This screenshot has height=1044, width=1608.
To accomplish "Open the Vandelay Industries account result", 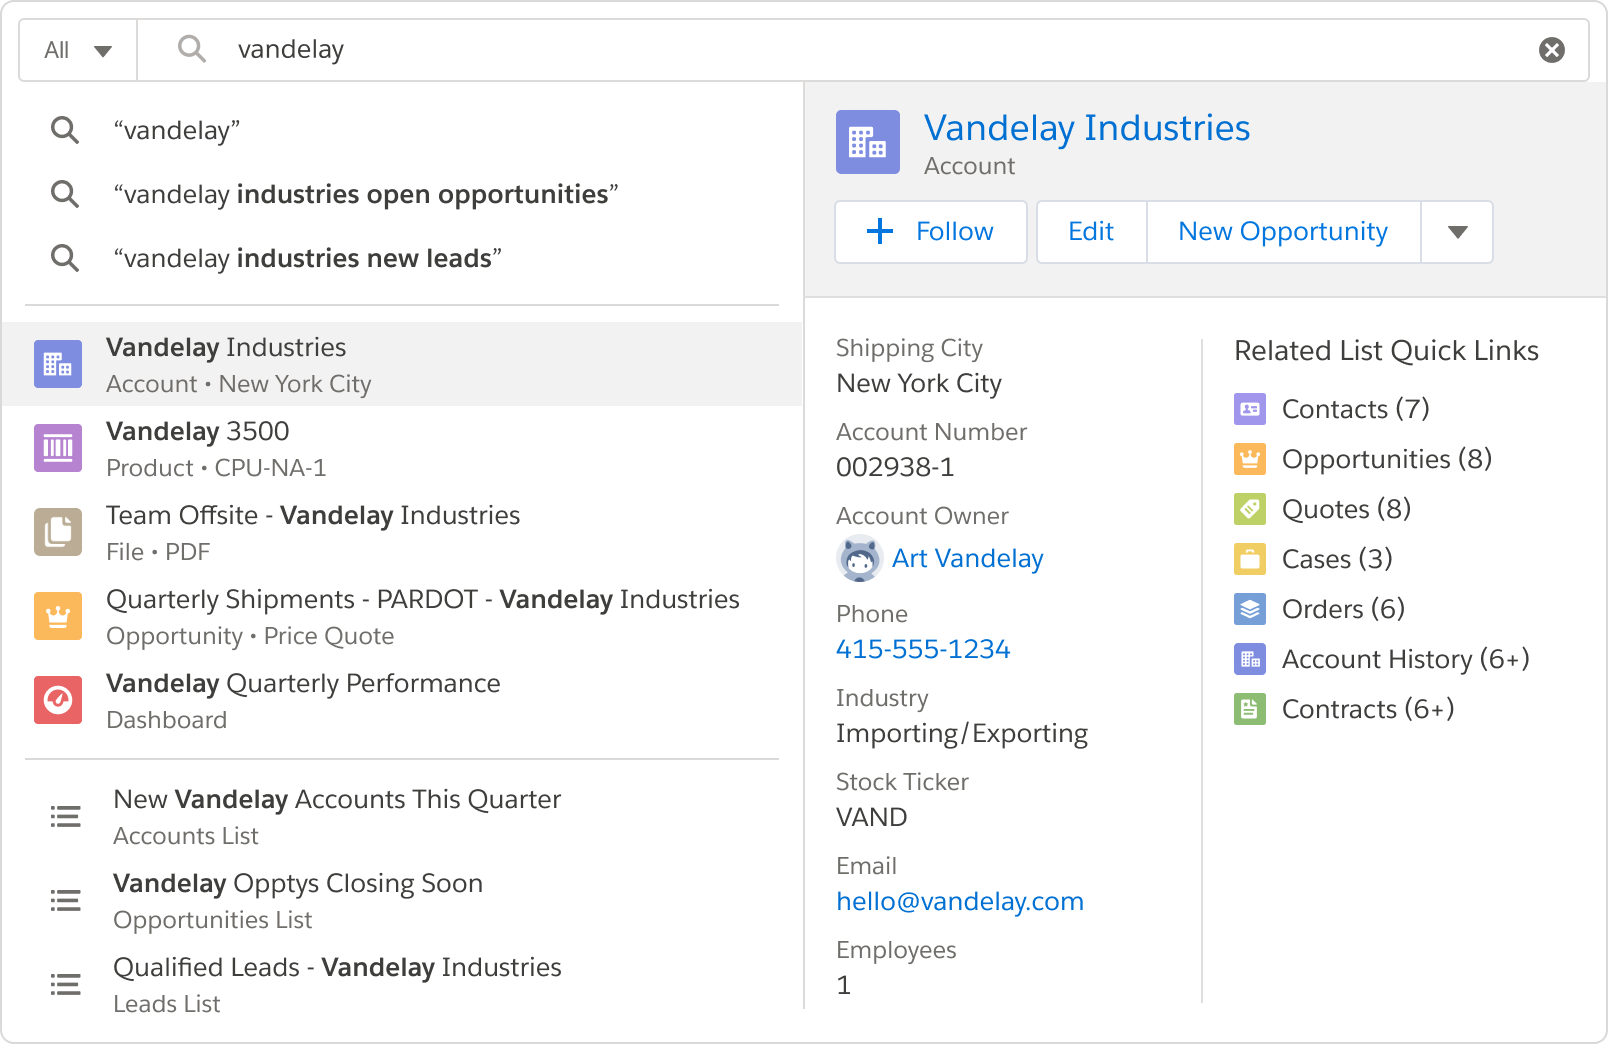I will [402, 364].
